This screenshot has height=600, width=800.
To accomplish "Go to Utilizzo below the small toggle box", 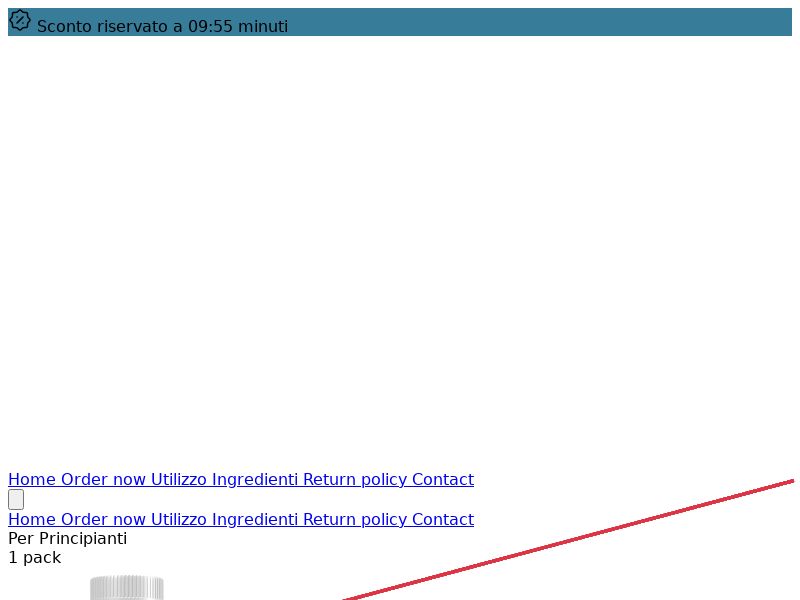I will point(179,519).
